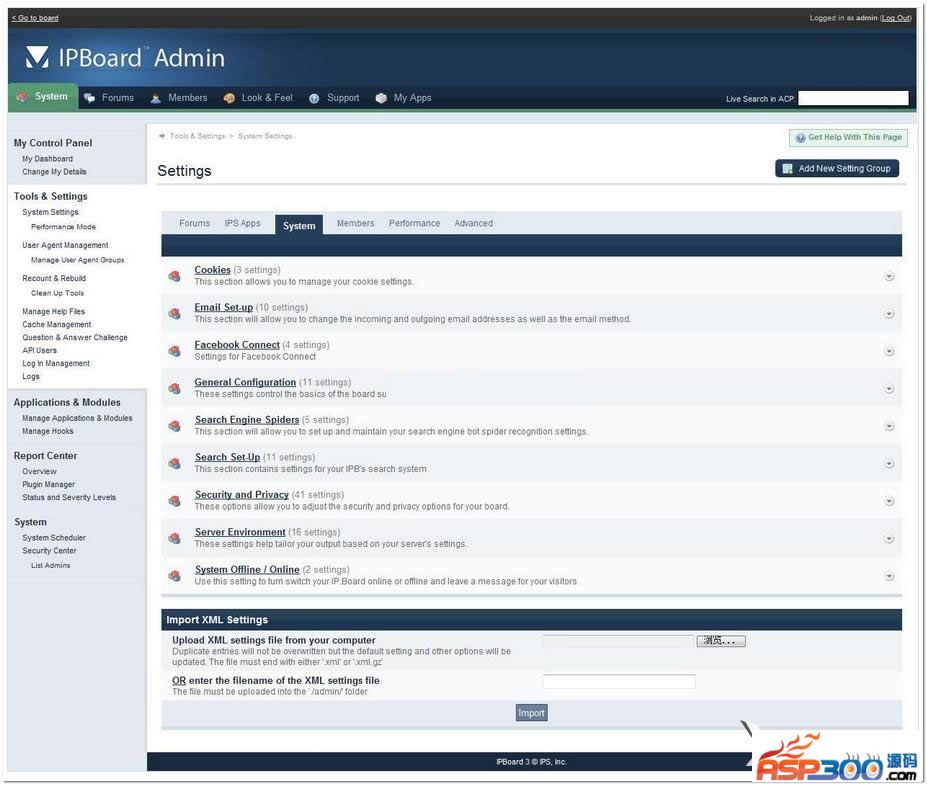Switch to the Advanced settings tab
Screen dimensions: 927x785
coord(474,223)
